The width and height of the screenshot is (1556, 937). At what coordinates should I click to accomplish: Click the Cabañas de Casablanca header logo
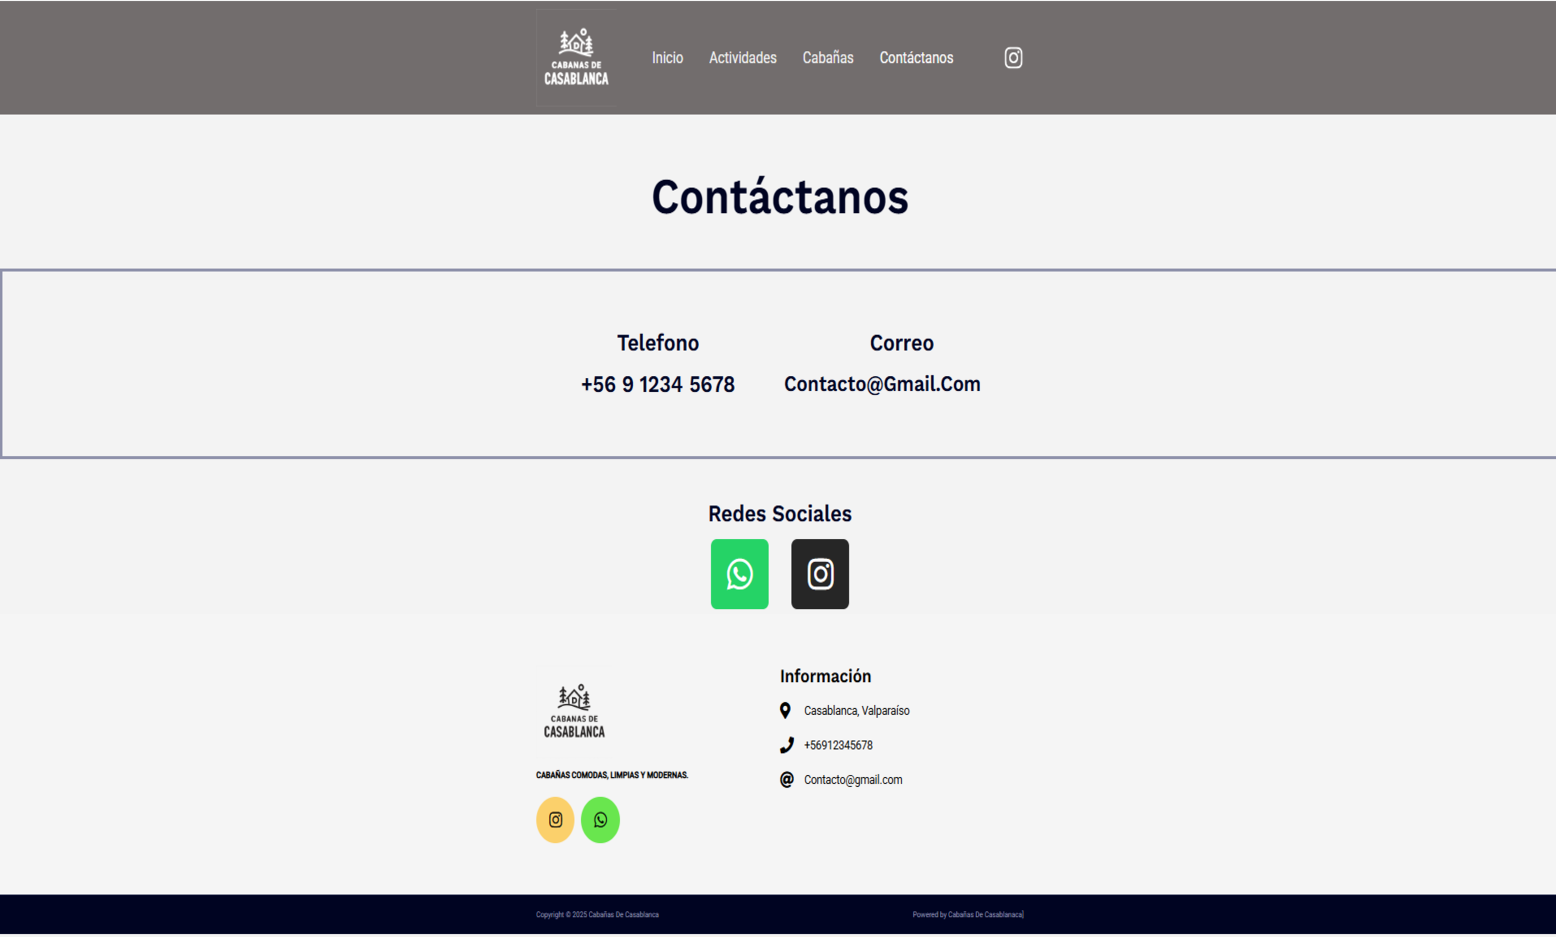coord(576,58)
